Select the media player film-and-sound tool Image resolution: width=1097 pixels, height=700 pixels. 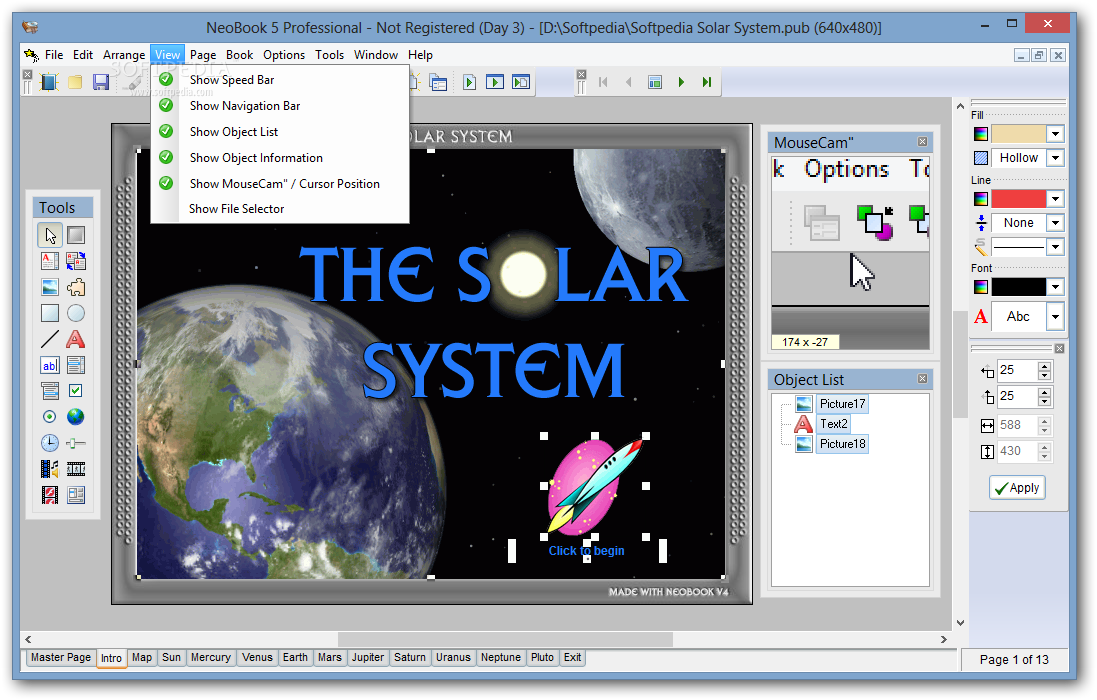(50, 469)
